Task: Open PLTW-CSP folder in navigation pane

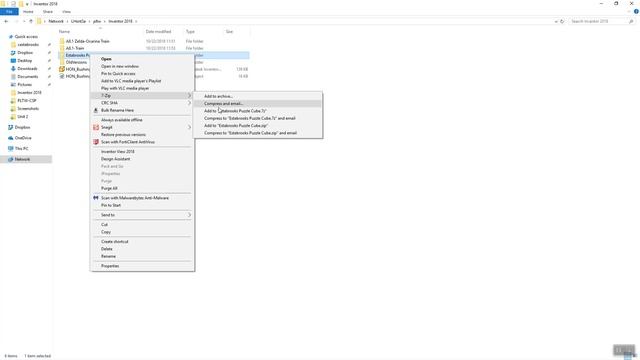Action: point(27,100)
